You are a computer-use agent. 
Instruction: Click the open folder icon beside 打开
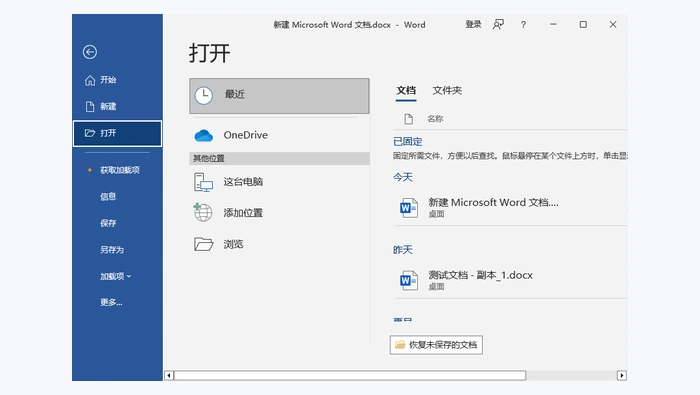pyautogui.click(x=90, y=133)
